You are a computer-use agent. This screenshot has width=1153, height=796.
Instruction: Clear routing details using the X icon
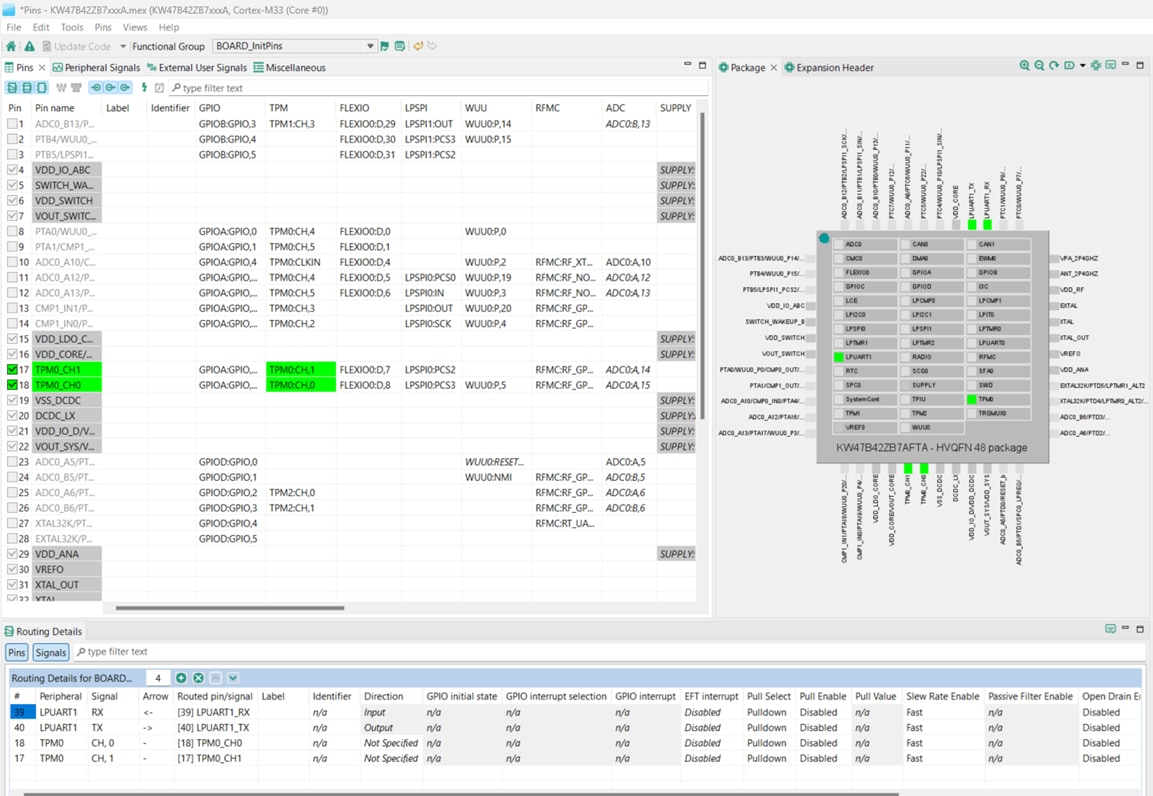pyautogui.click(x=197, y=677)
